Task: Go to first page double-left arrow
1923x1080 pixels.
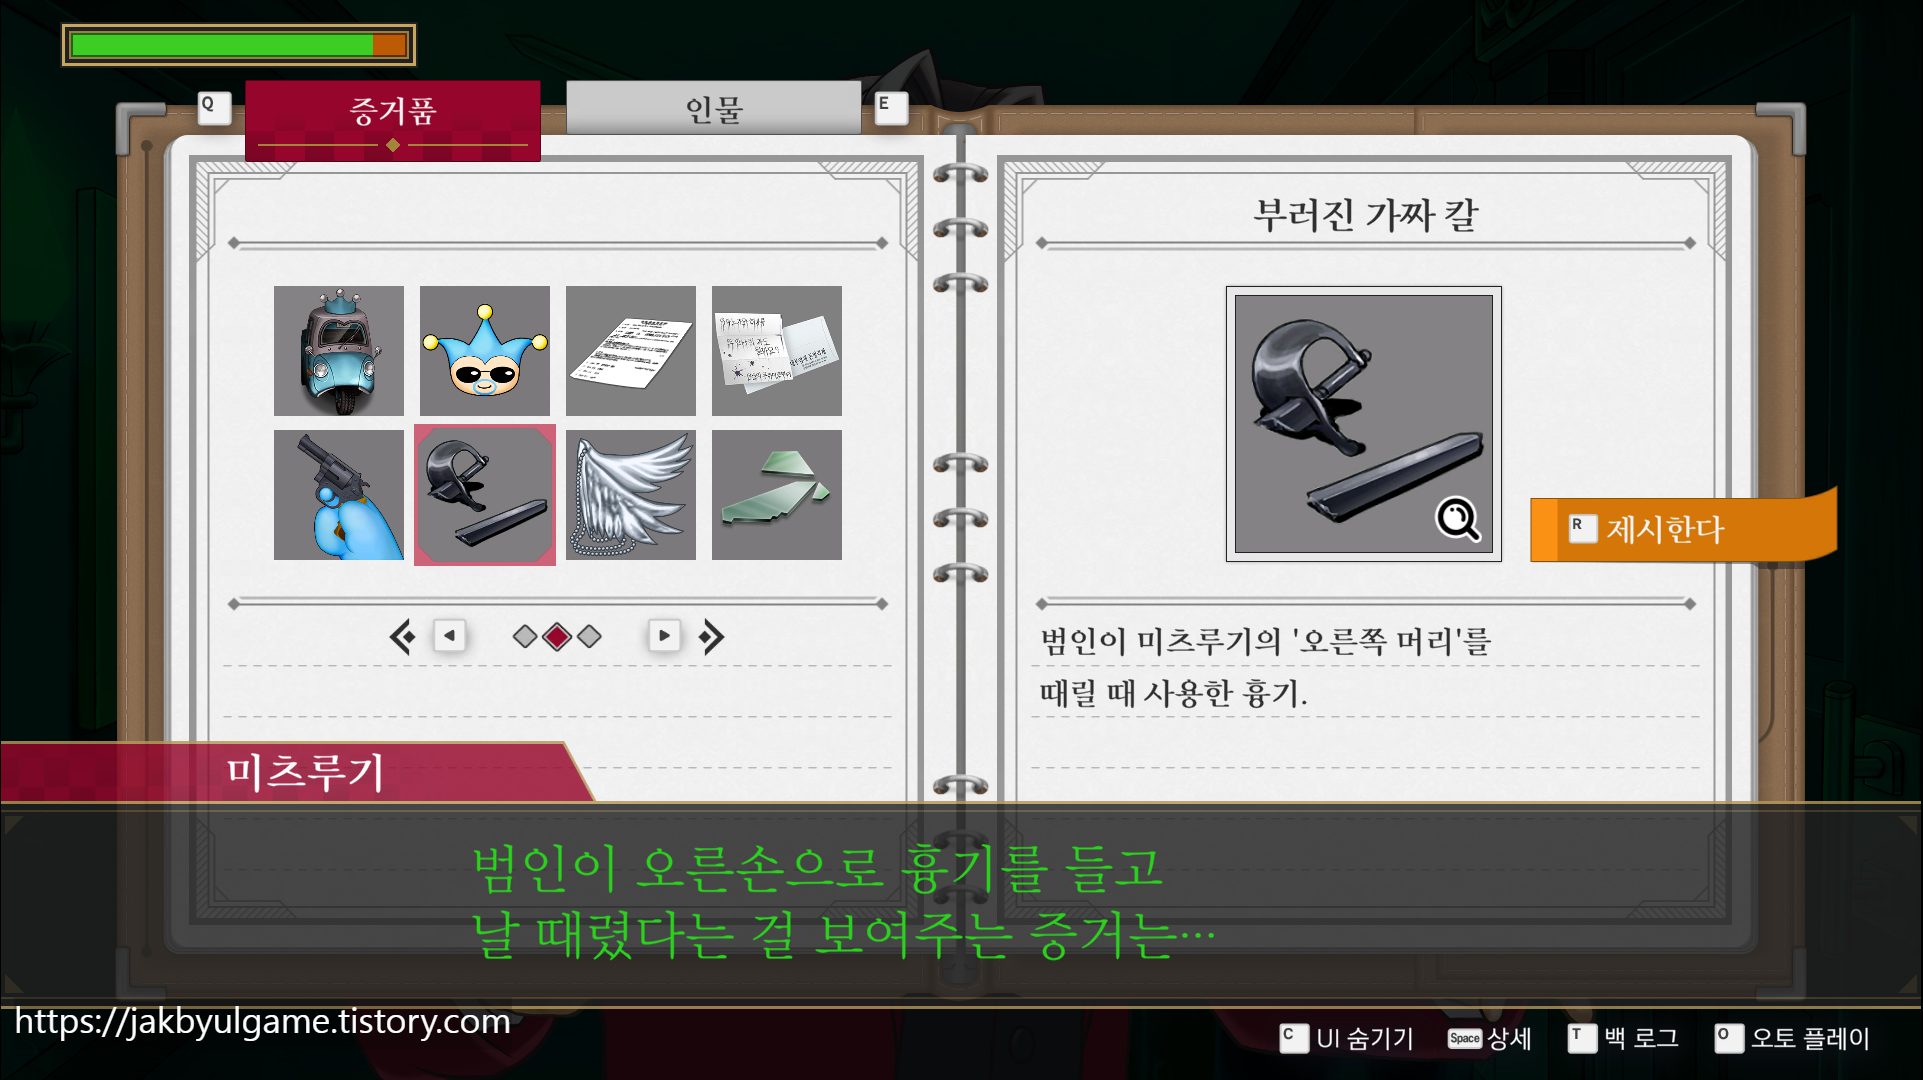Action: click(402, 637)
